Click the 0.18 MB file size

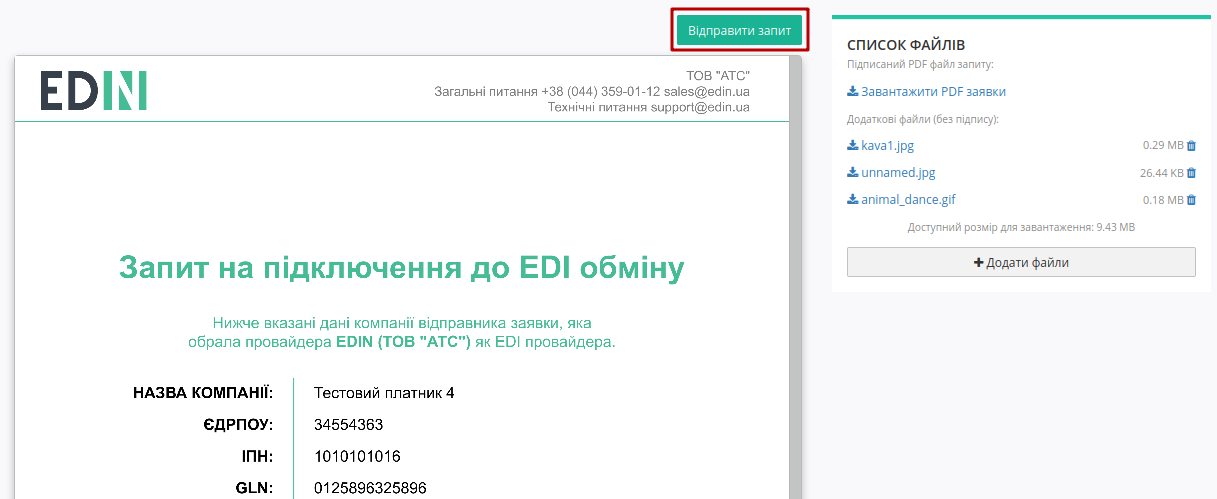(1163, 199)
